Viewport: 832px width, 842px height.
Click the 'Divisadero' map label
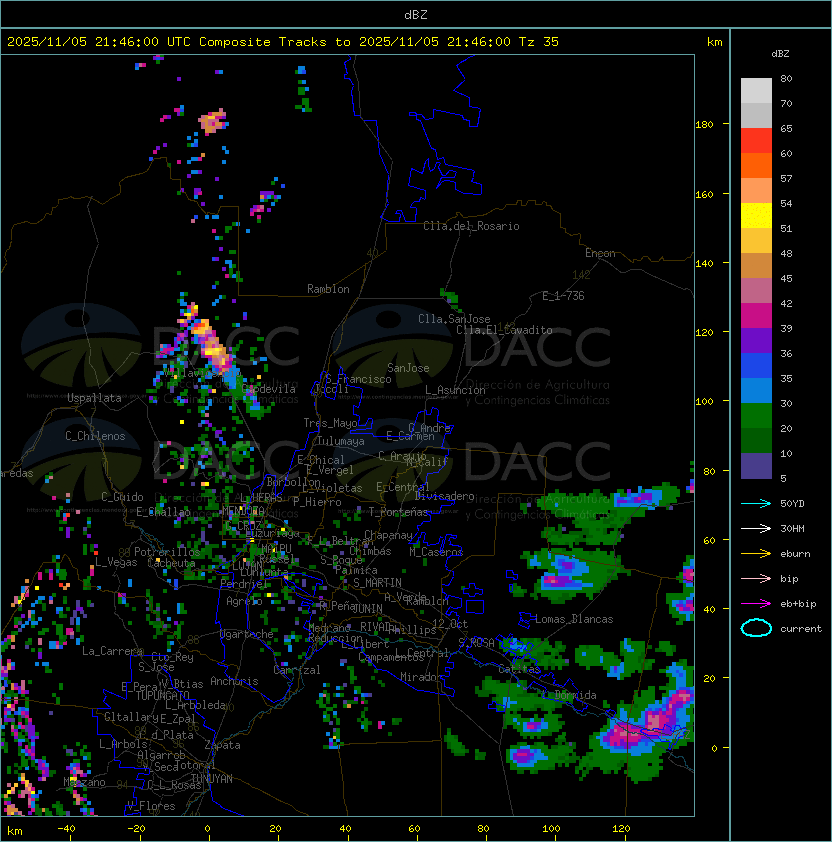click(444, 496)
